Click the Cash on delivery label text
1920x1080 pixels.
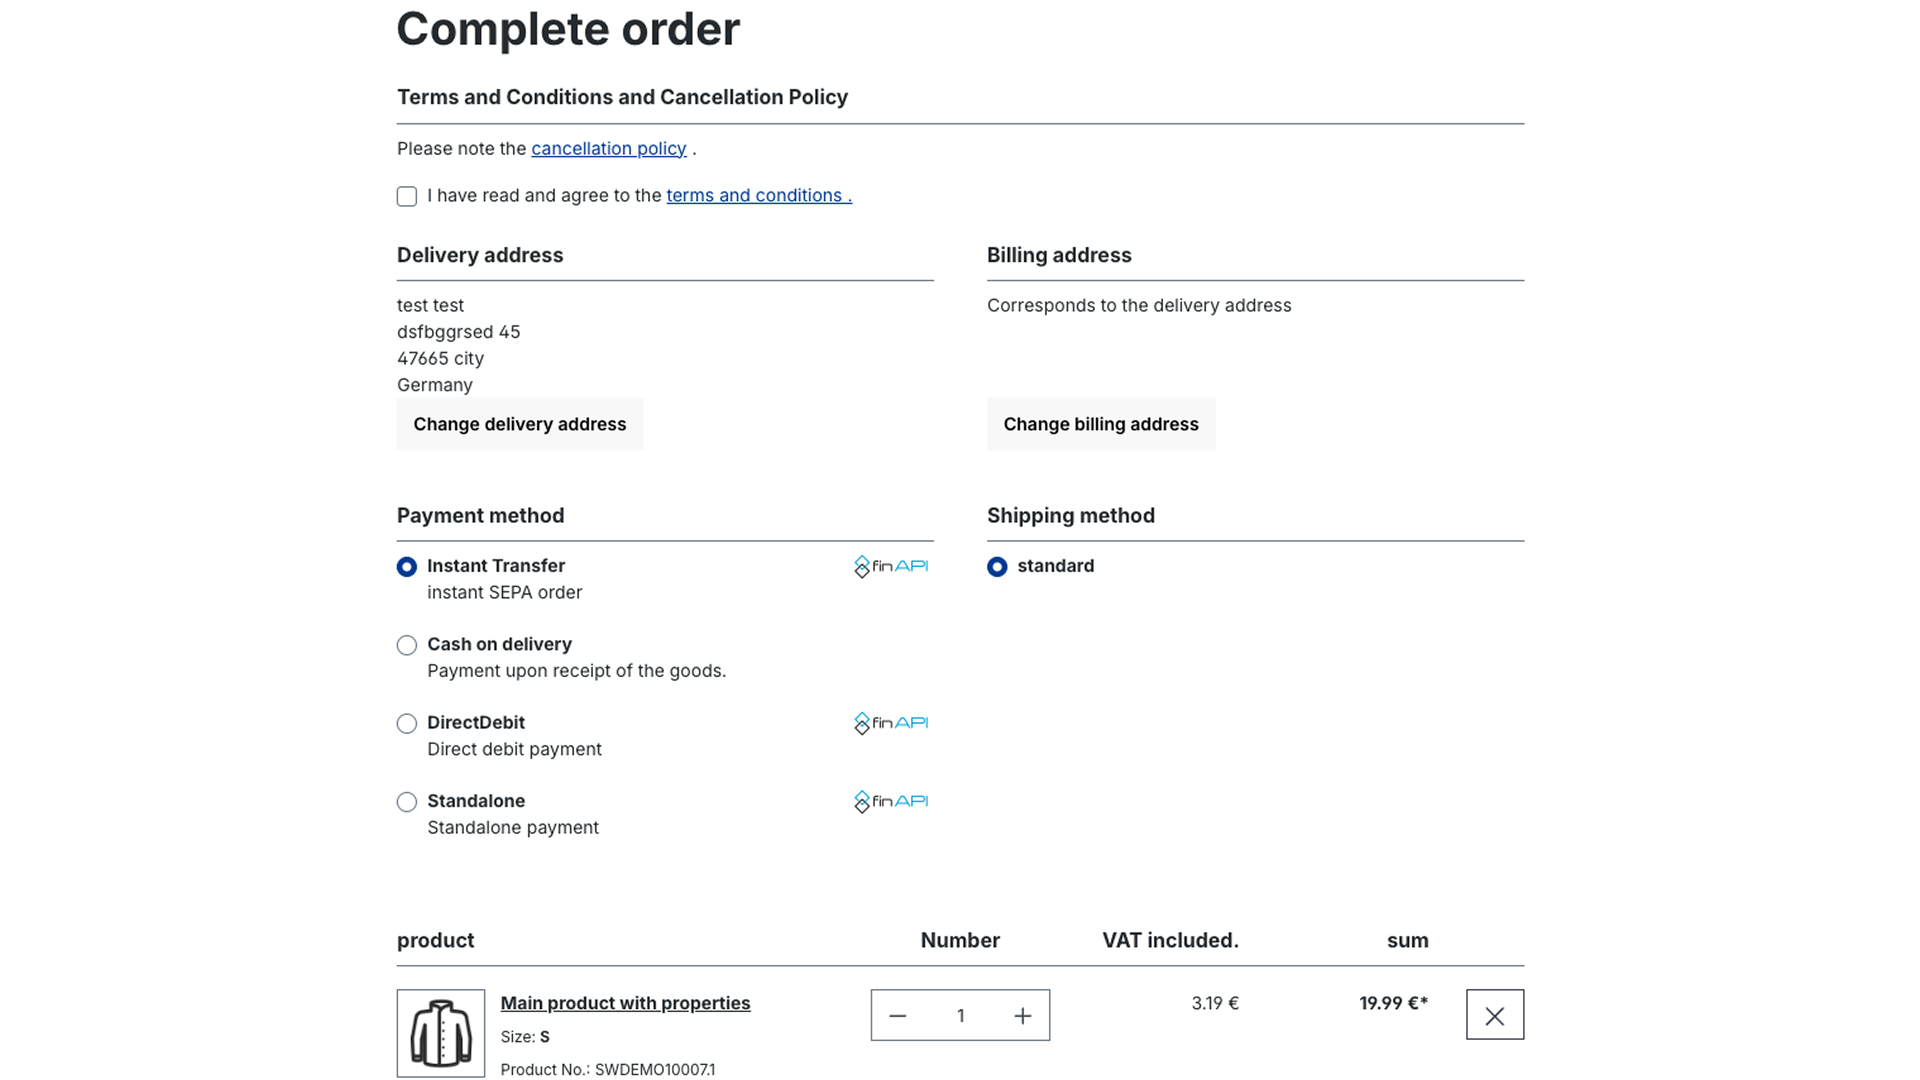pos(499,644)
